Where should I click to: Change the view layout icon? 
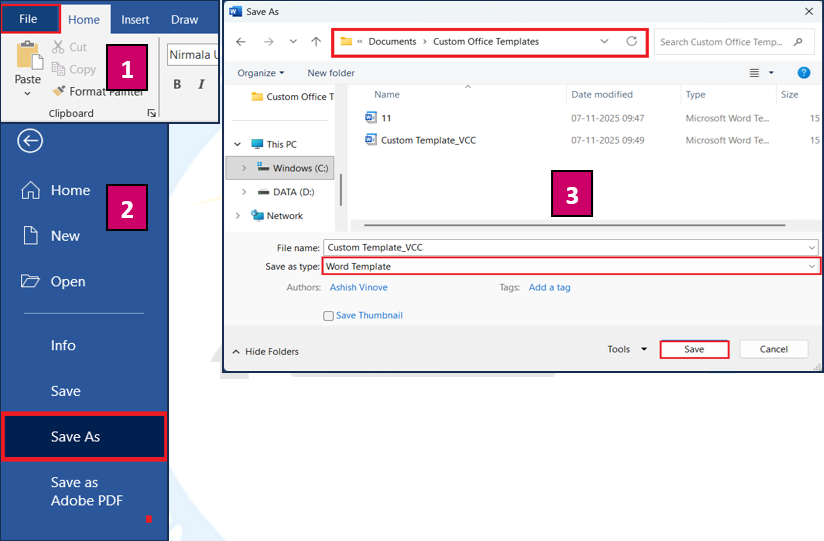(754, 73)
